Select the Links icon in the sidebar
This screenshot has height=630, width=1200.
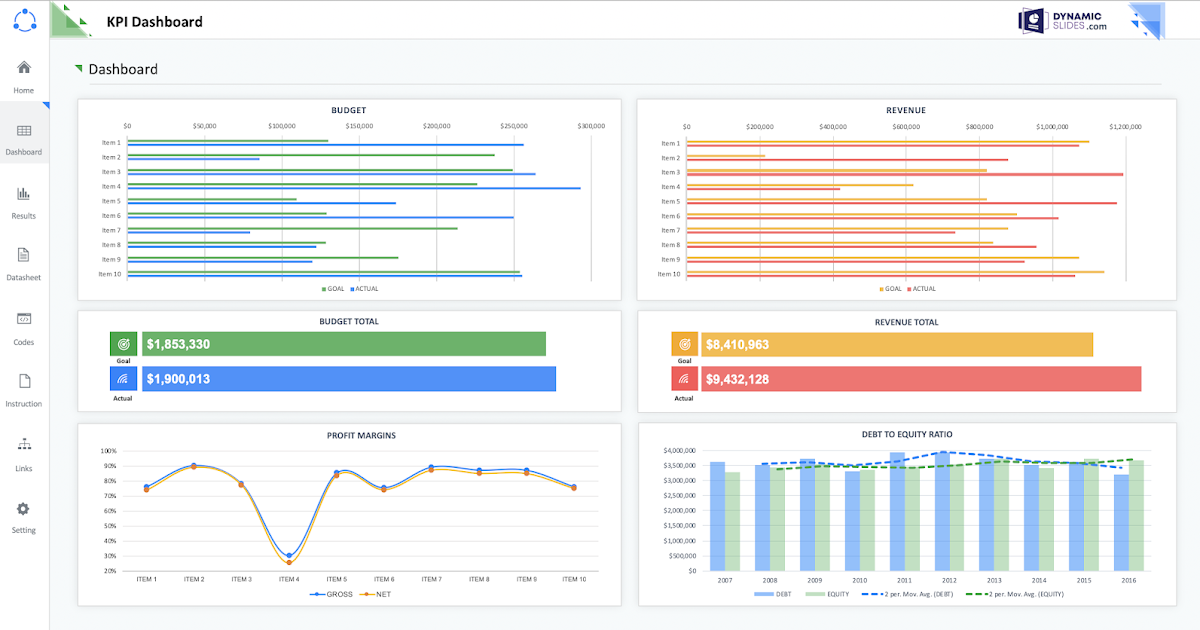click(x=23, y=452)
